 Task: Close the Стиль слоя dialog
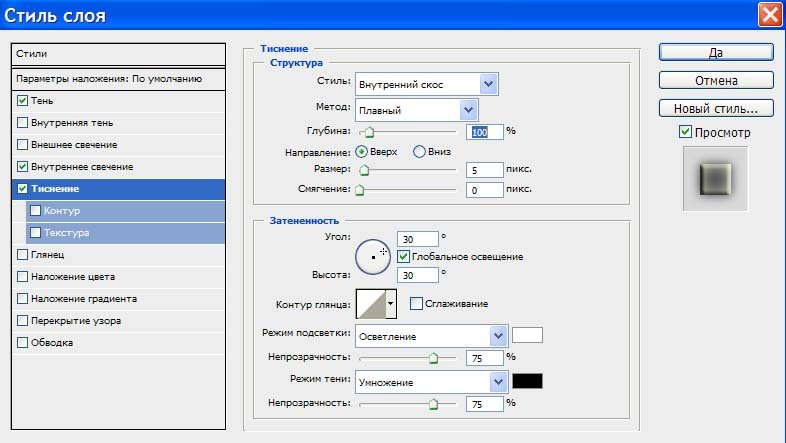[769, 15]
